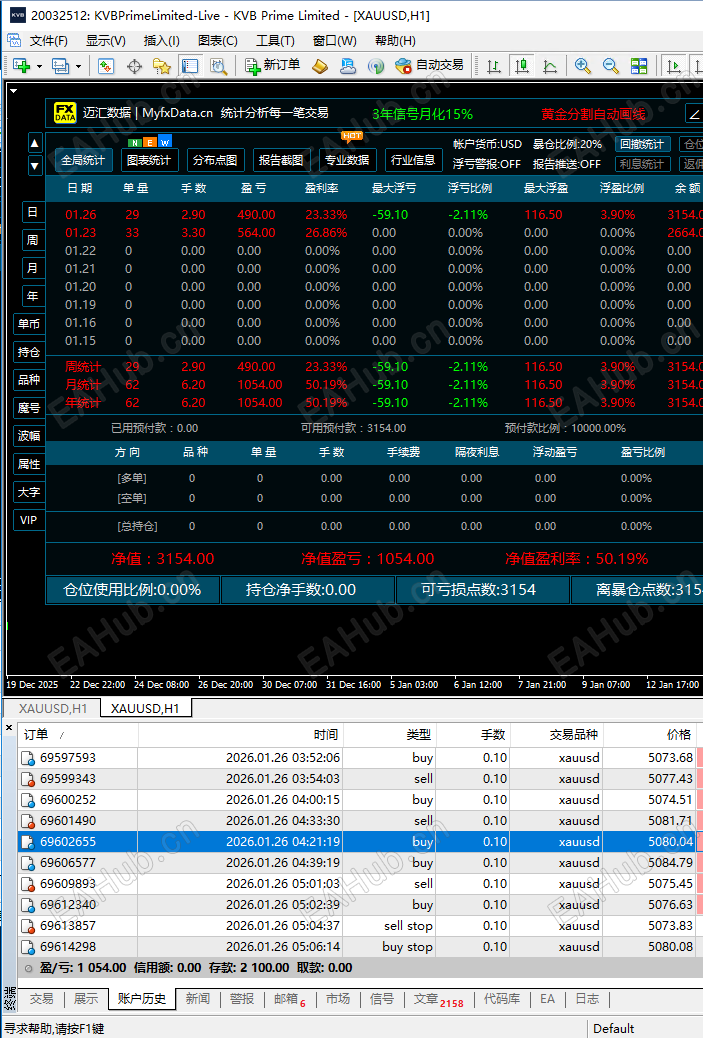Viewport: 703px width, 1038px height.
Task: Open the 显示(V) menu
Action: pyautogui.click(x=105, y=40)
